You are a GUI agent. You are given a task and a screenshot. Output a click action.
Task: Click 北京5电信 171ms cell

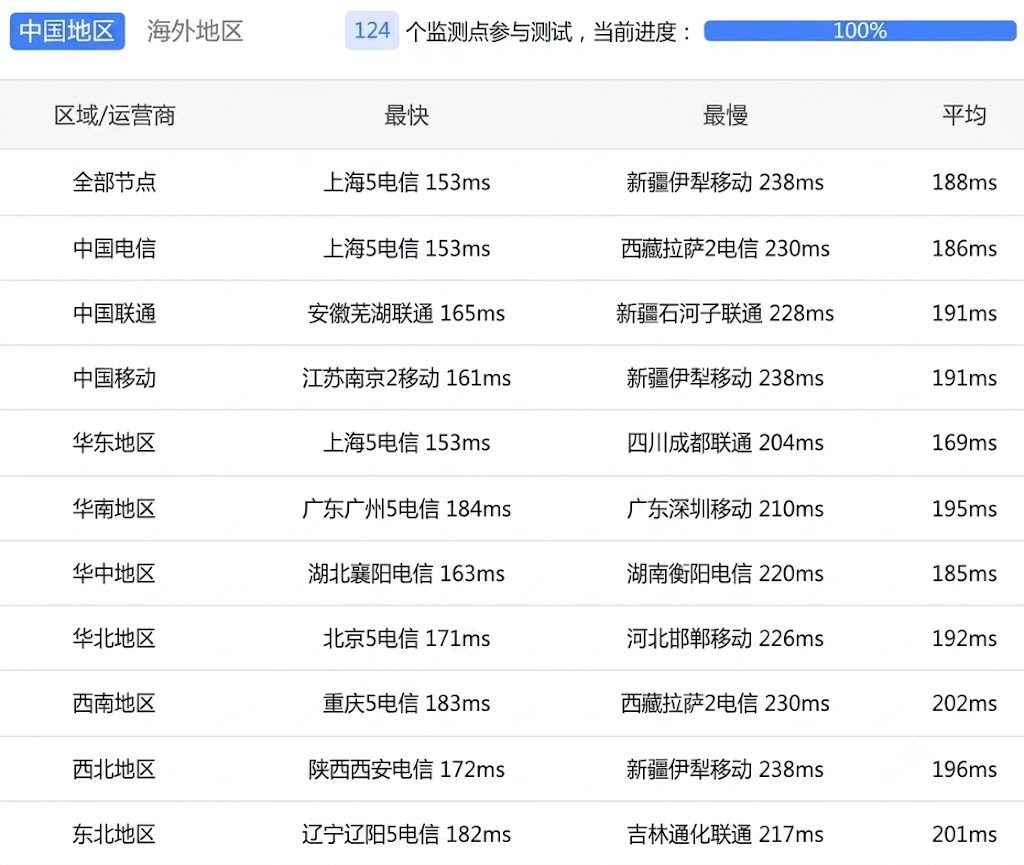(x=406, y=638)
